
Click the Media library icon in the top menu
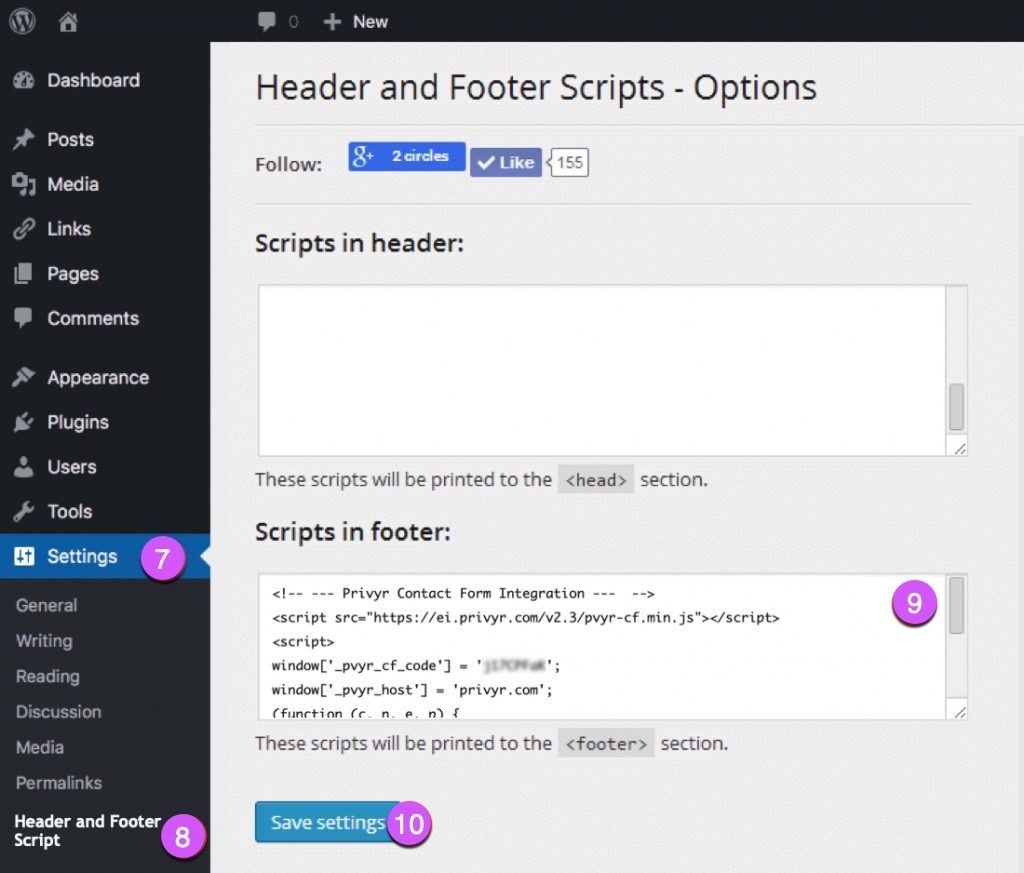coord(24,184)
